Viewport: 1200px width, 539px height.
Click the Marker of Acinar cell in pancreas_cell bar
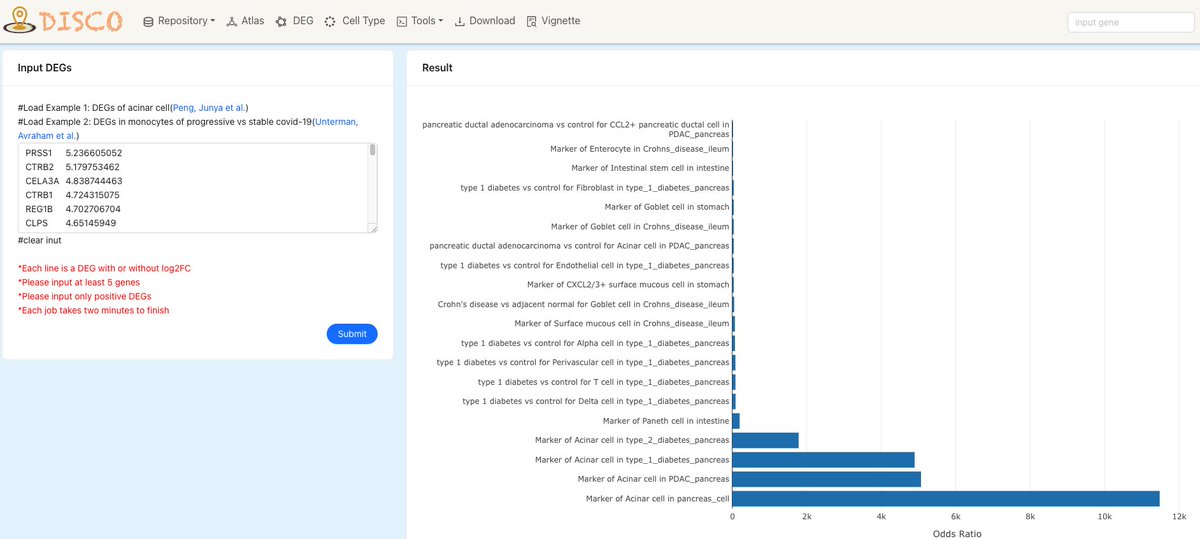point(946,498)
